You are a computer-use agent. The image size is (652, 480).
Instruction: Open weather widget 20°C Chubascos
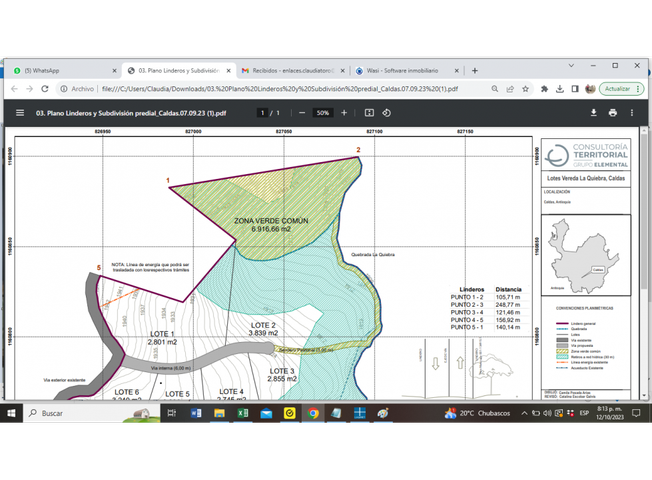pyautogui.click(x=477, y=413)
